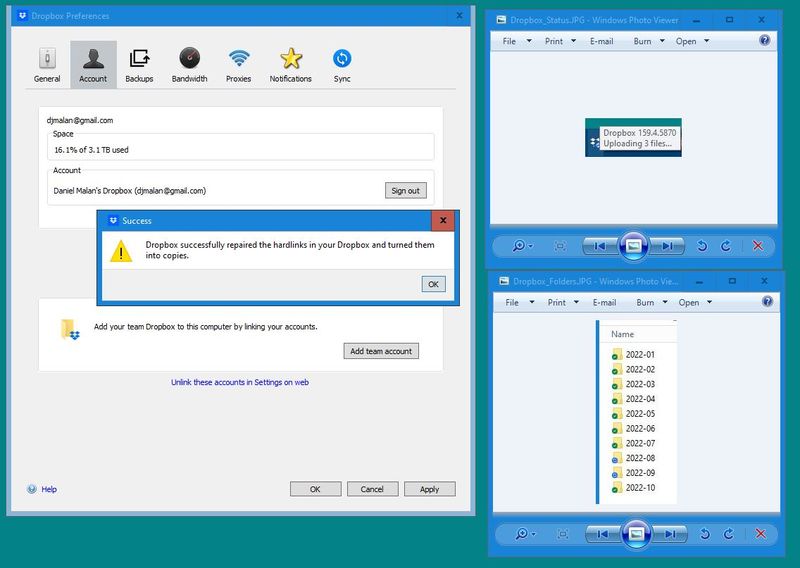Maximize the Dropbox_Folders photo viewer window
The height and width of the screenshot is (568, 800).
pos(732,281)
